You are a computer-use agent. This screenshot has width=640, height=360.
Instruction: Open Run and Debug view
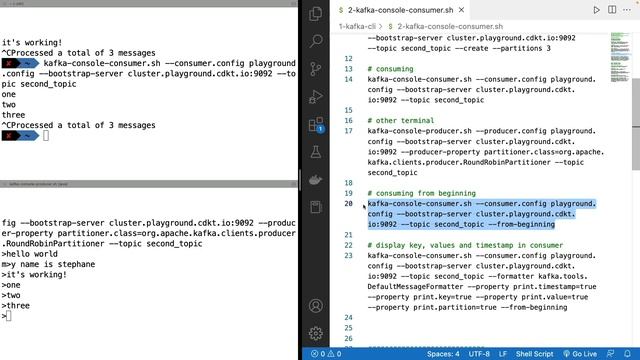point(316,97)
